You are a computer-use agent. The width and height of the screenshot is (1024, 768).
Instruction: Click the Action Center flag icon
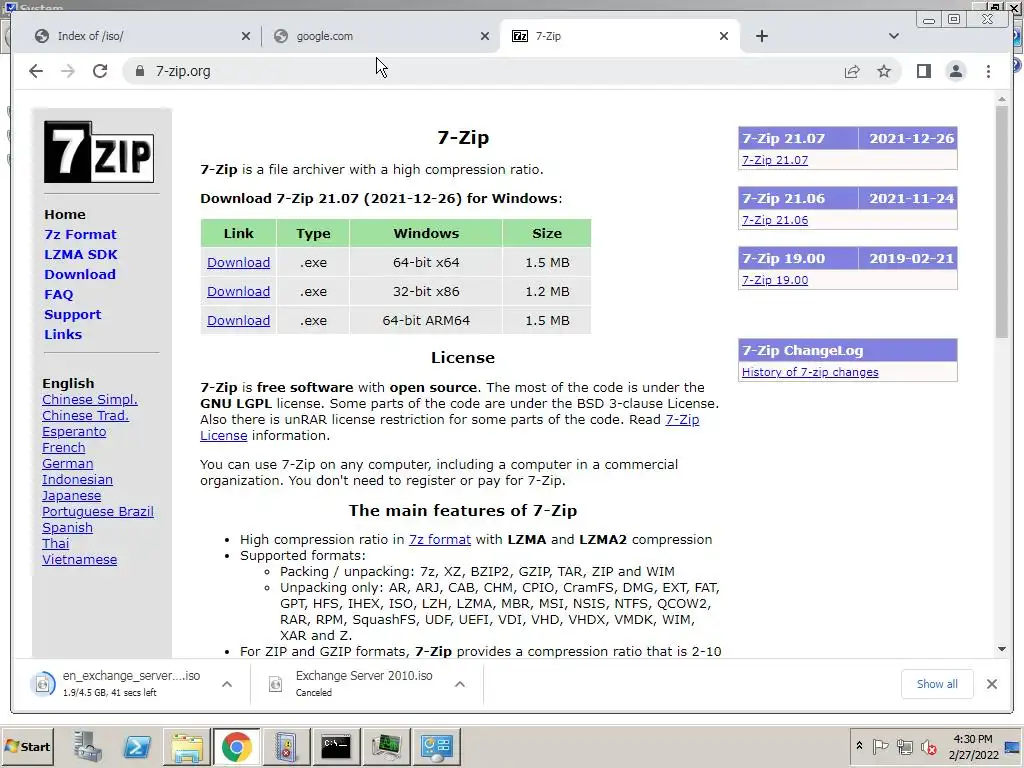pos(880,746)
